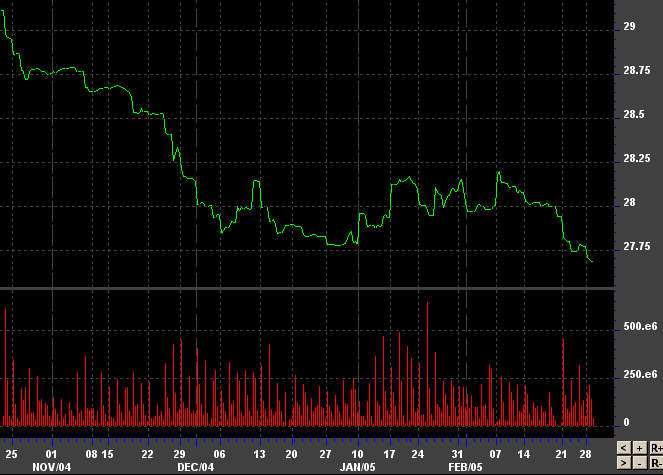Select the 28.25 price level label
The height and width of the screenshot is (475, 663).
[636, 159]
